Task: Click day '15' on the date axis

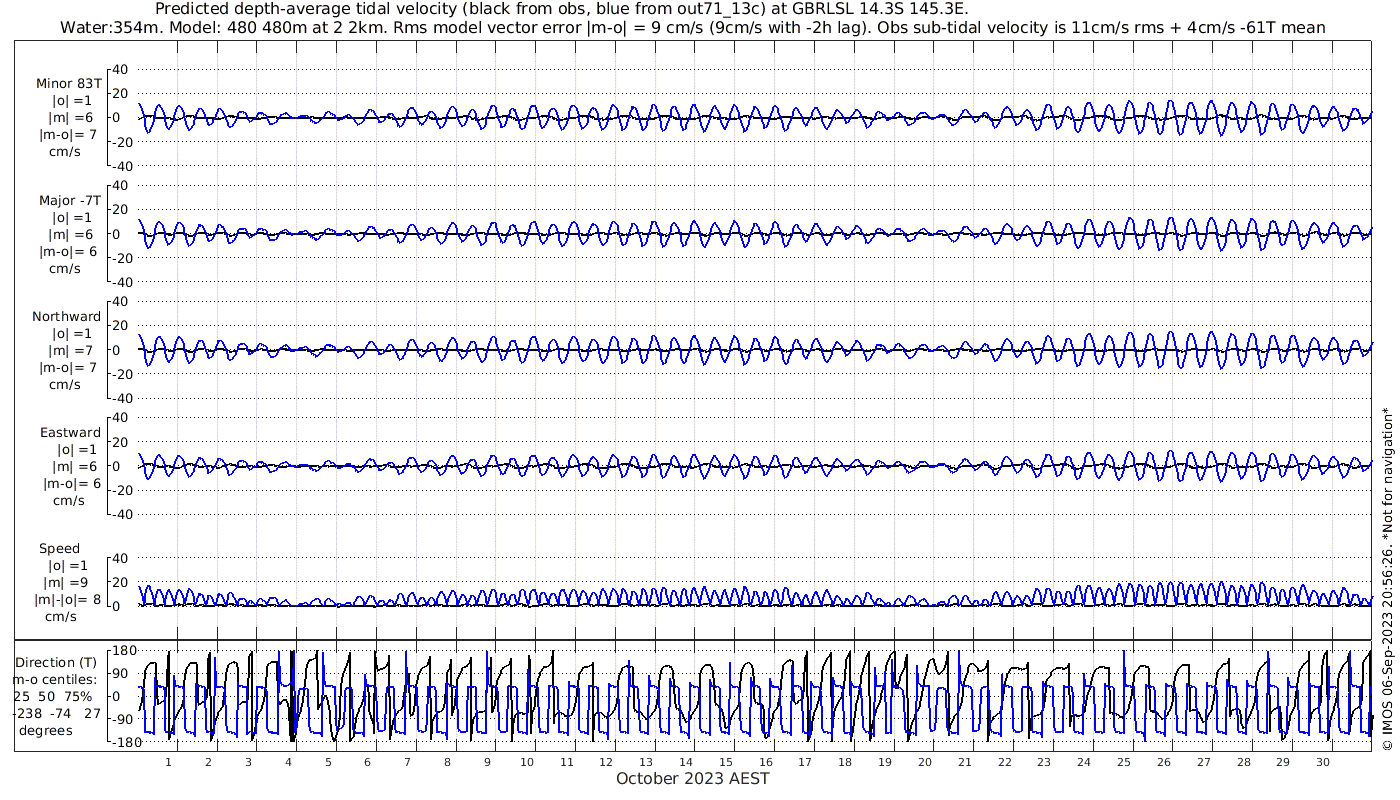Action: (x=726, y=762)
